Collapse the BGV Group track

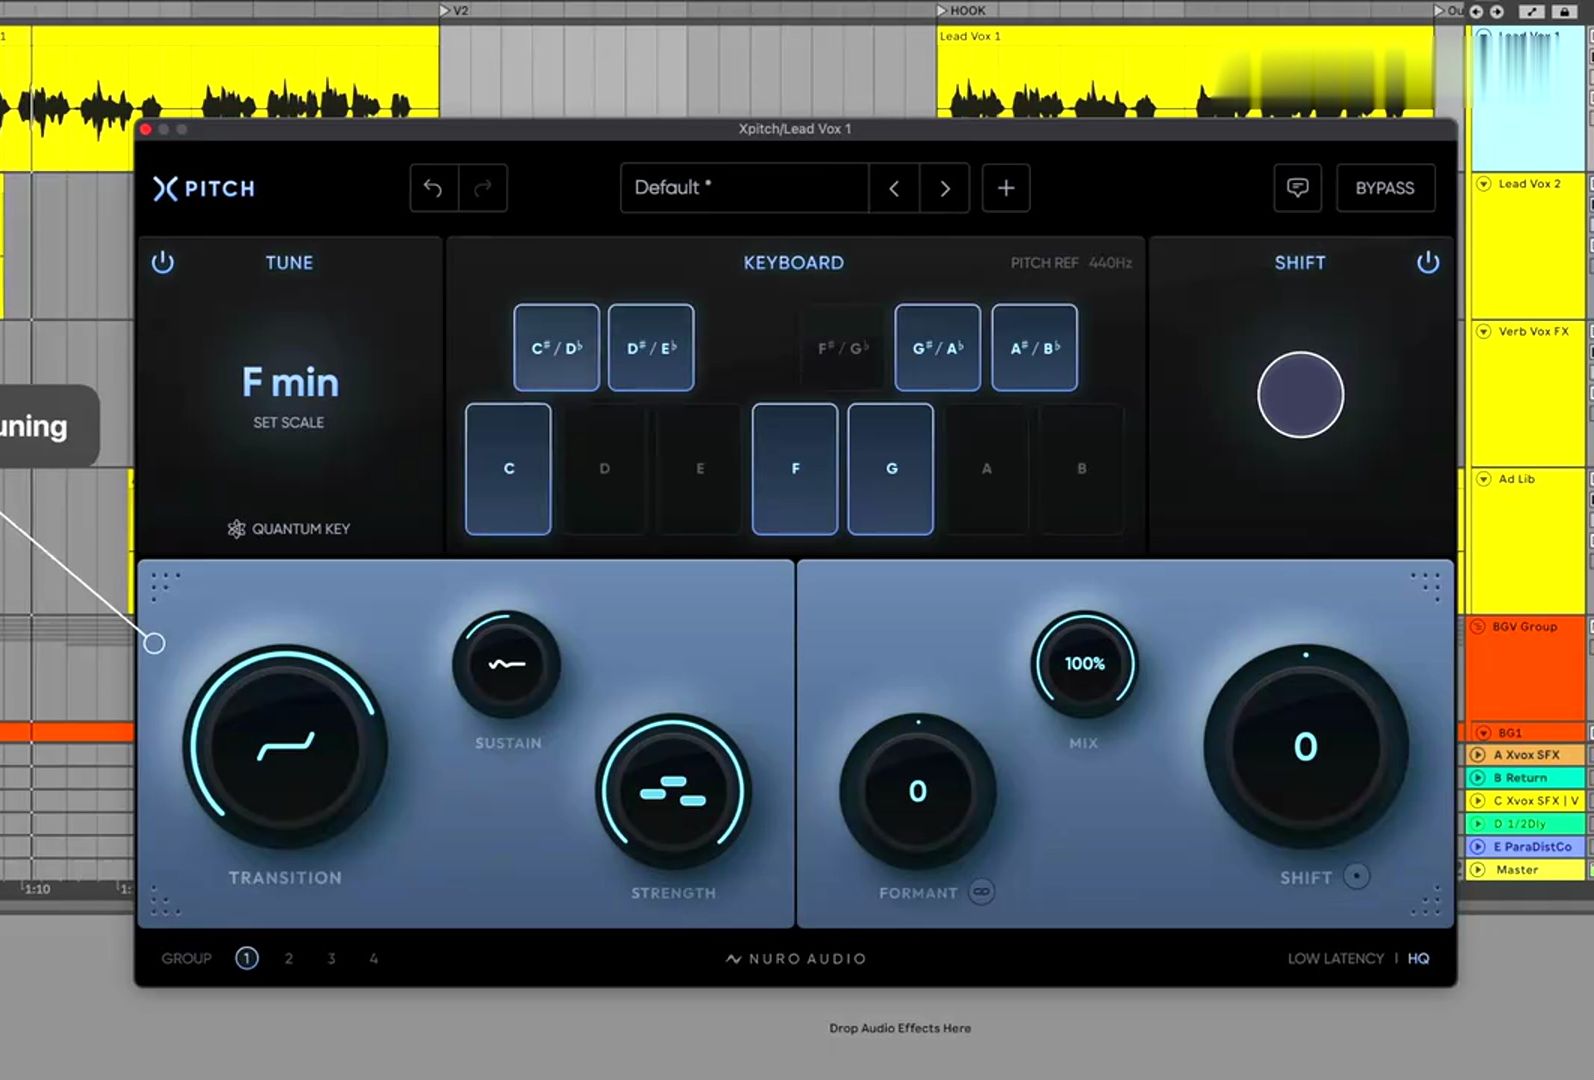coord(1478,627)
